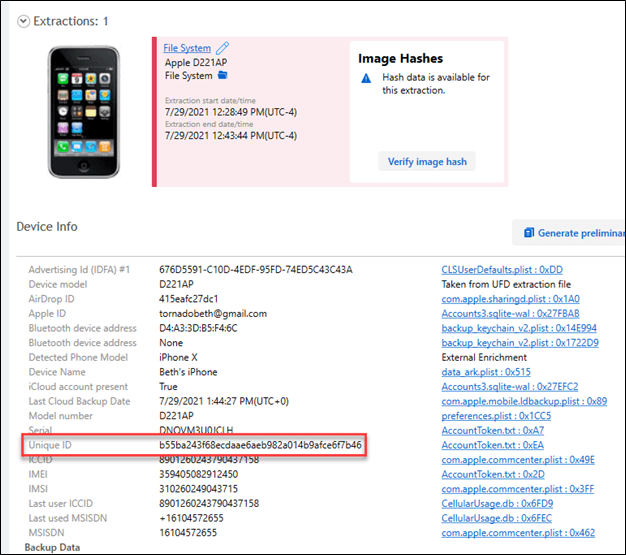Click the pencil edit icon beside File System
Screen dimensions: 626x555
[x=222, y=47]
